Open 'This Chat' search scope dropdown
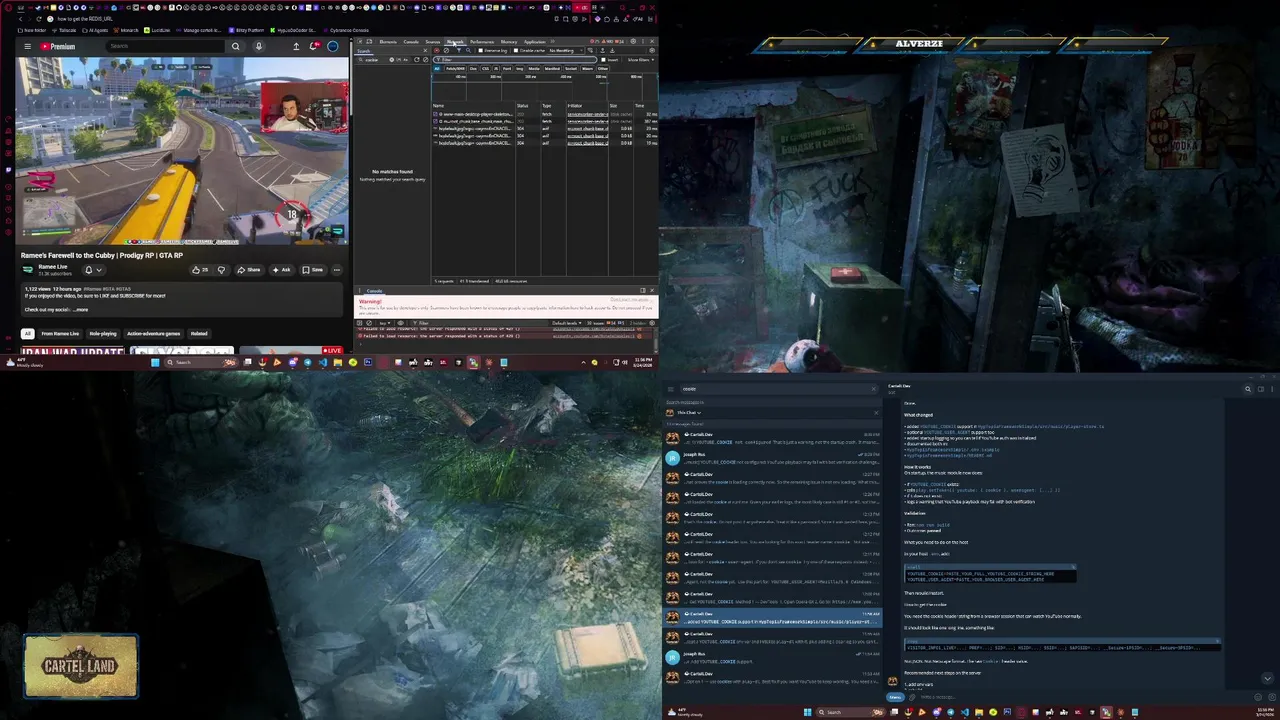This screenshot has height=720, width=1280. (689, 412)
